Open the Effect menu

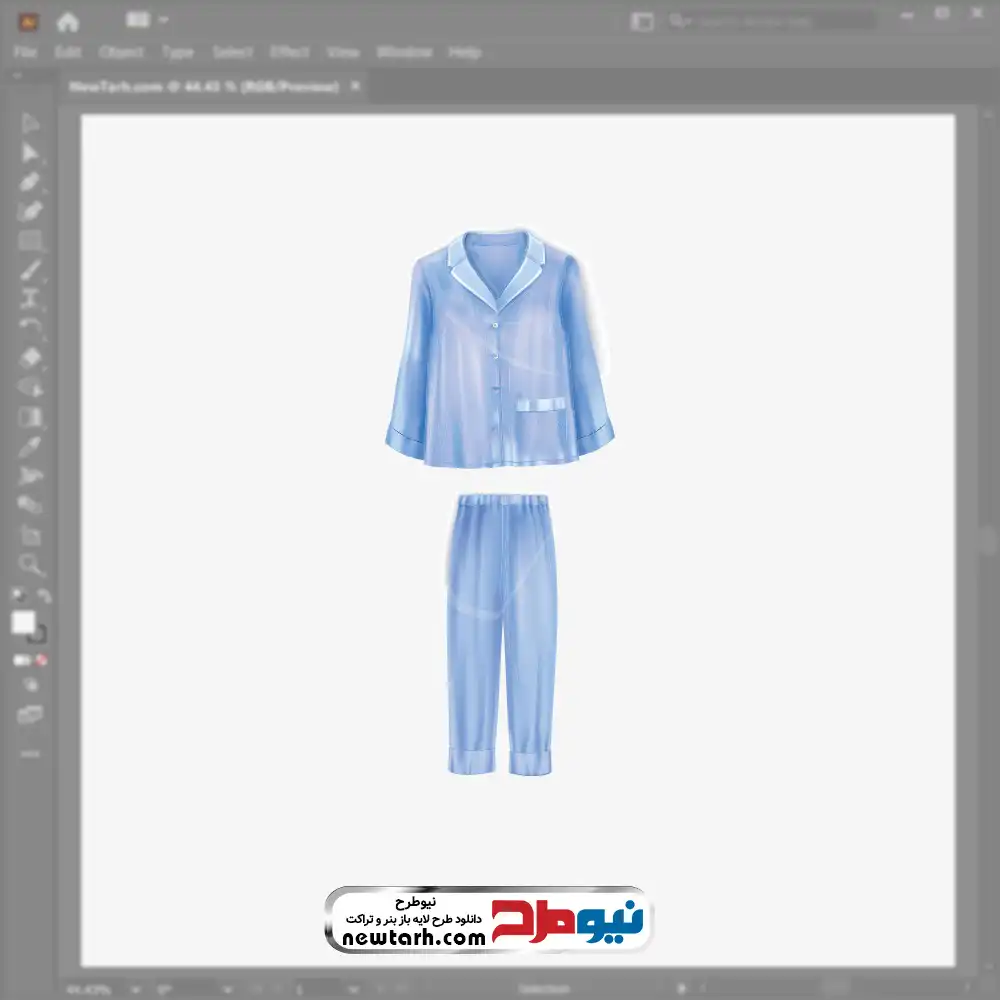[290, 52]
